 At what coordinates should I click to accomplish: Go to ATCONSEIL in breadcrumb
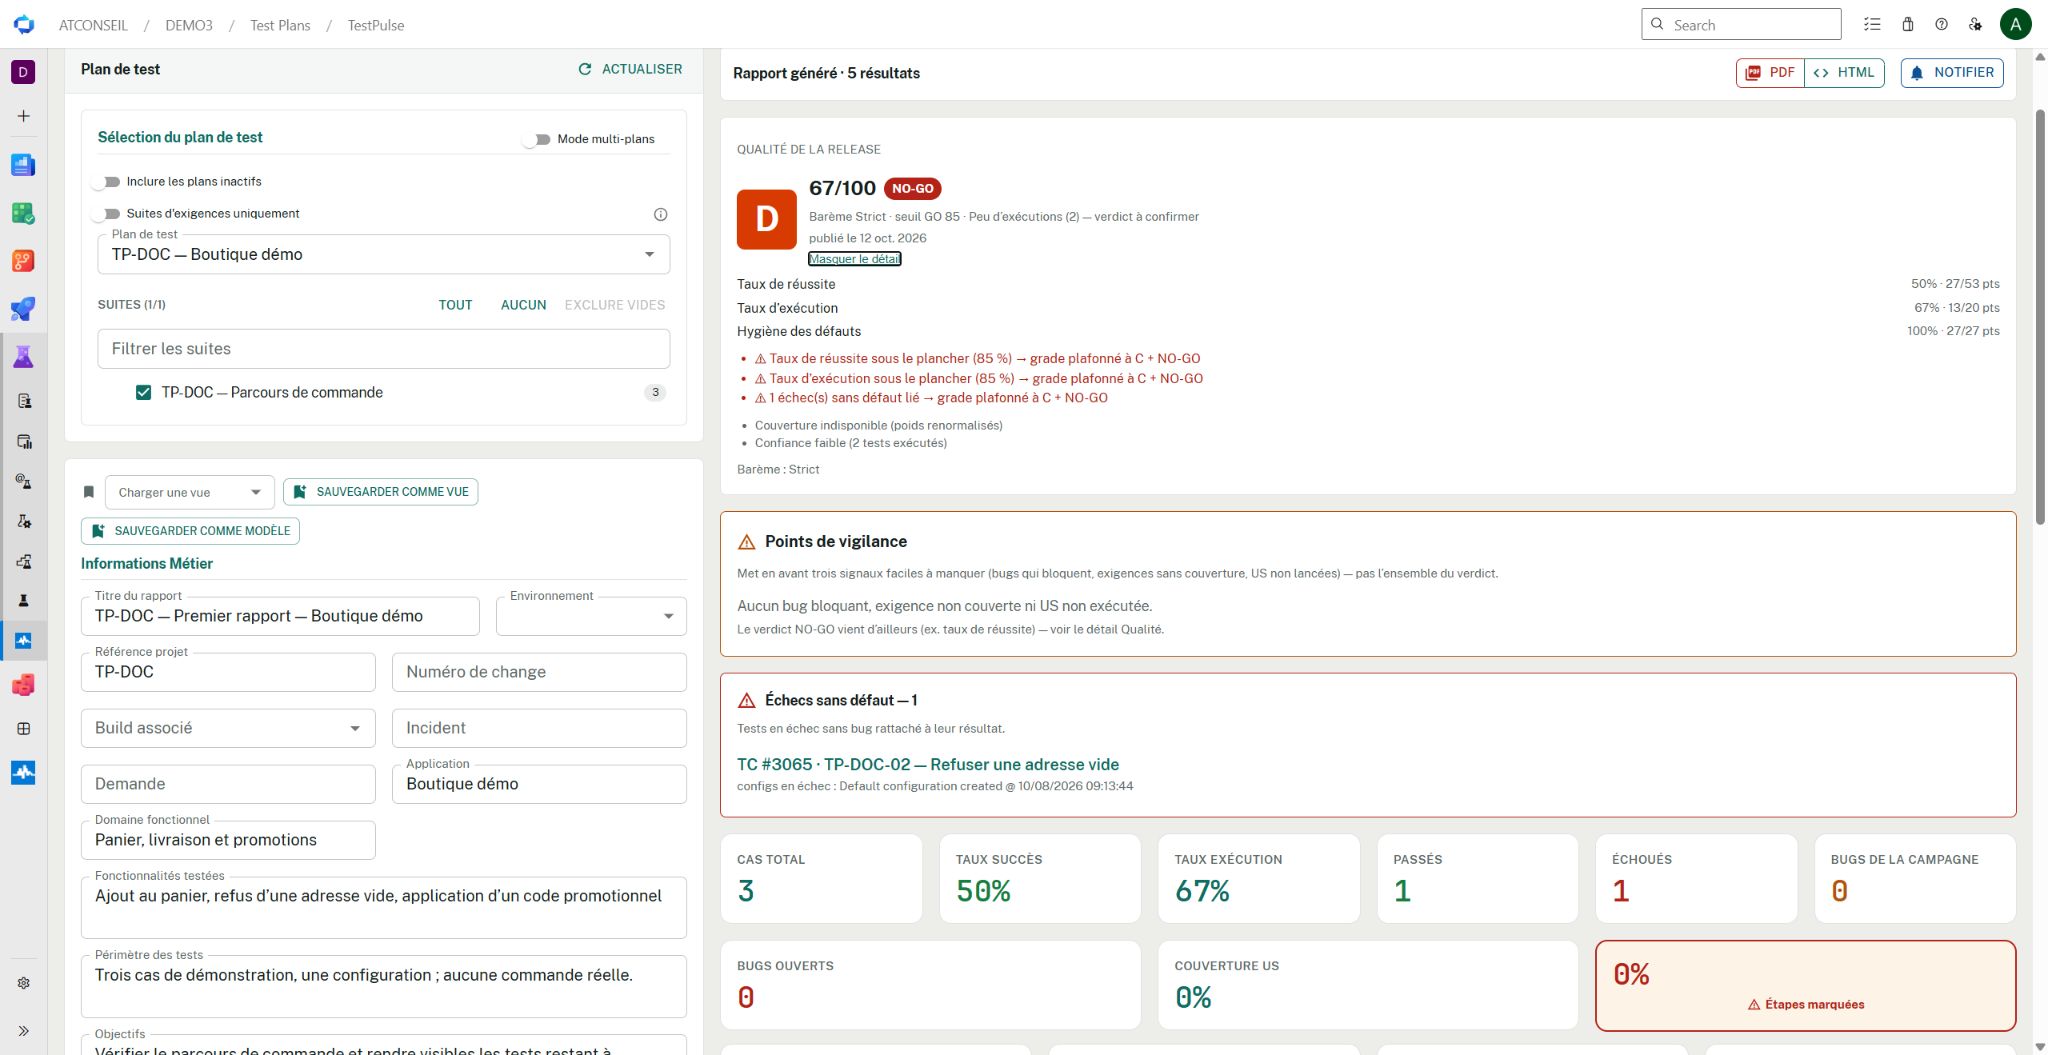click(93, 25)
